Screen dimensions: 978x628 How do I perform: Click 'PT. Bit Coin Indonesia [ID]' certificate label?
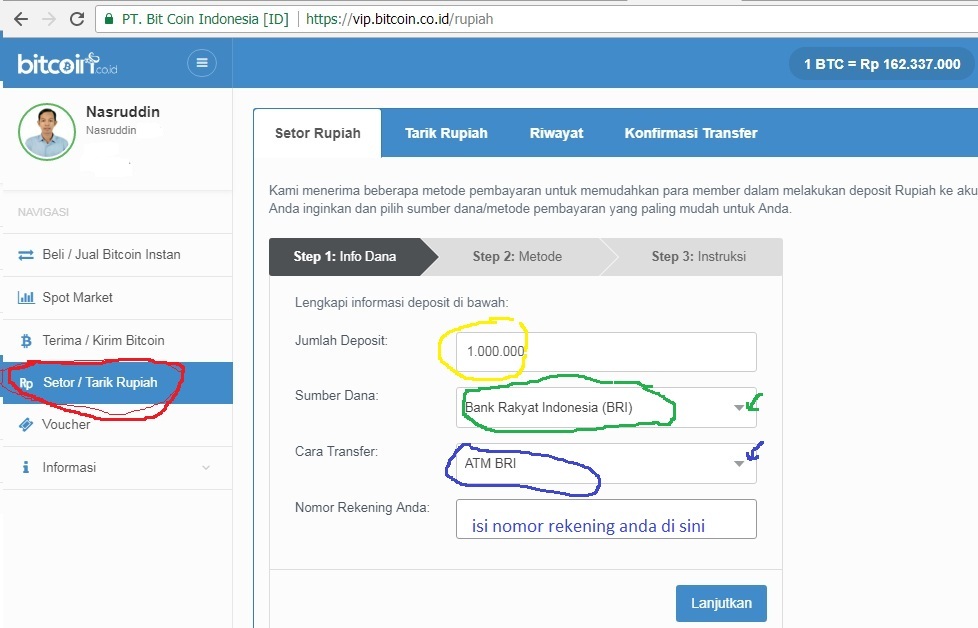[205, 19]
